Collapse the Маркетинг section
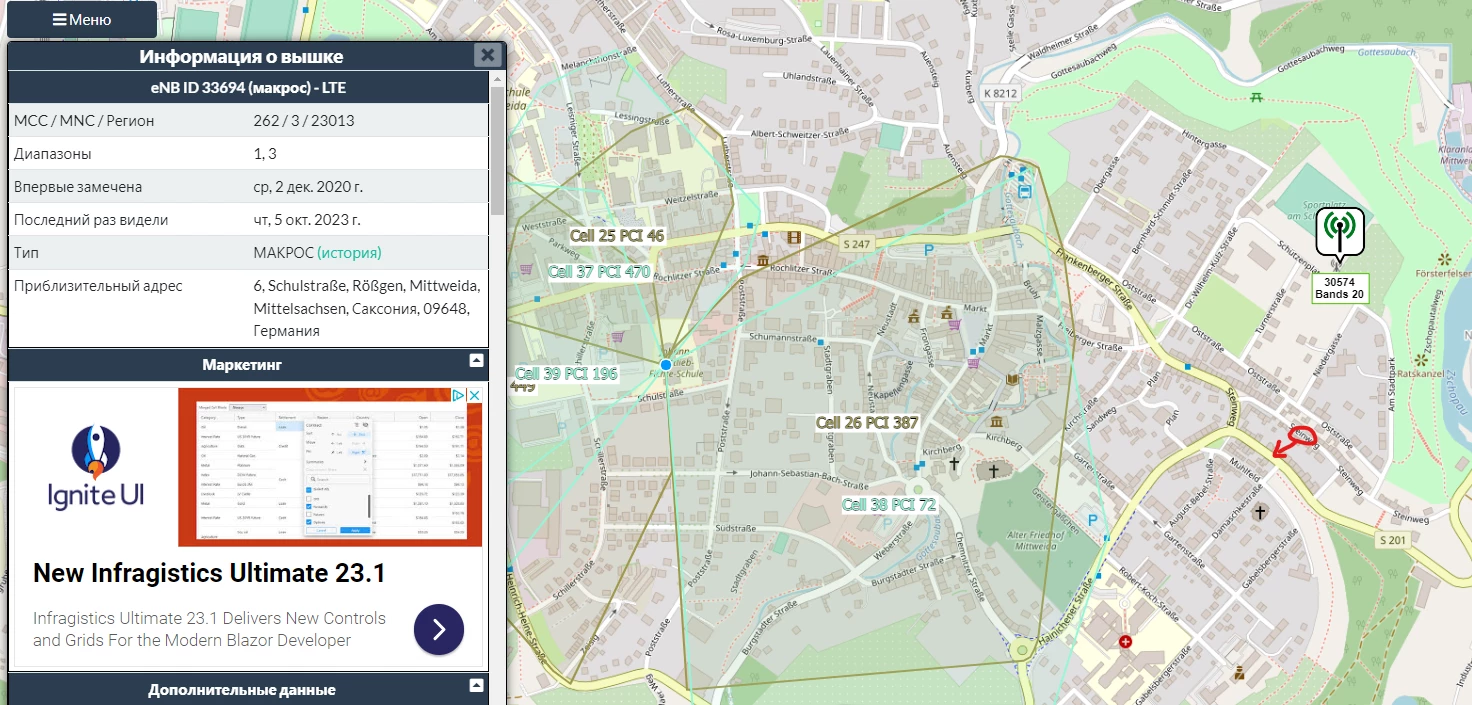Viewport: 1472px width, 705px height. coord(477,360)
